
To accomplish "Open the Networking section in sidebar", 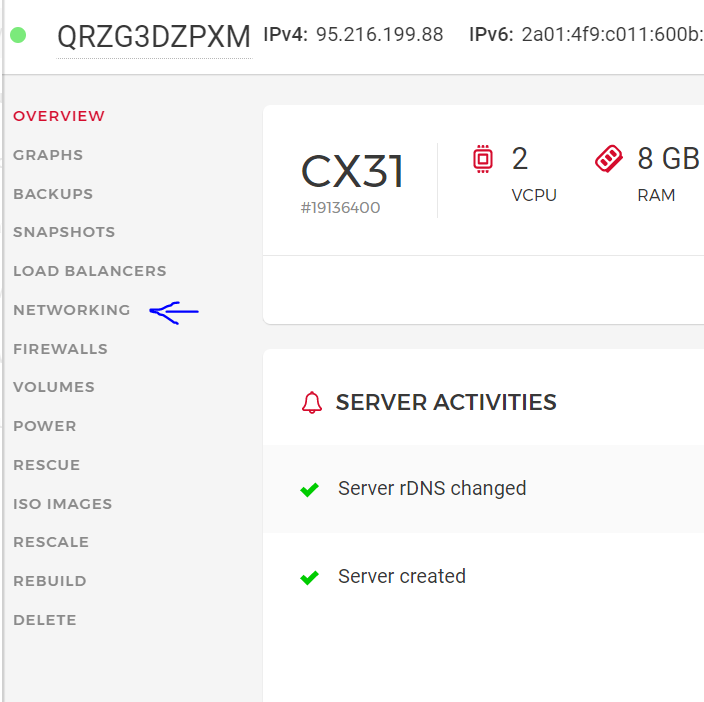I will click(72, 310).
